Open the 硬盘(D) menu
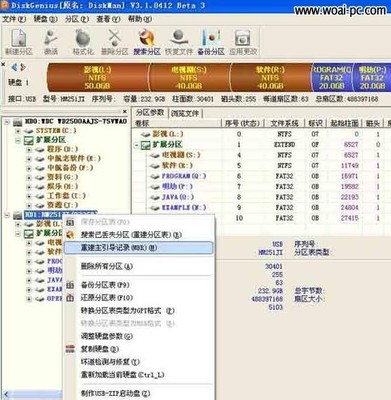Screen dimensions: 391x400 click(45, 19)
